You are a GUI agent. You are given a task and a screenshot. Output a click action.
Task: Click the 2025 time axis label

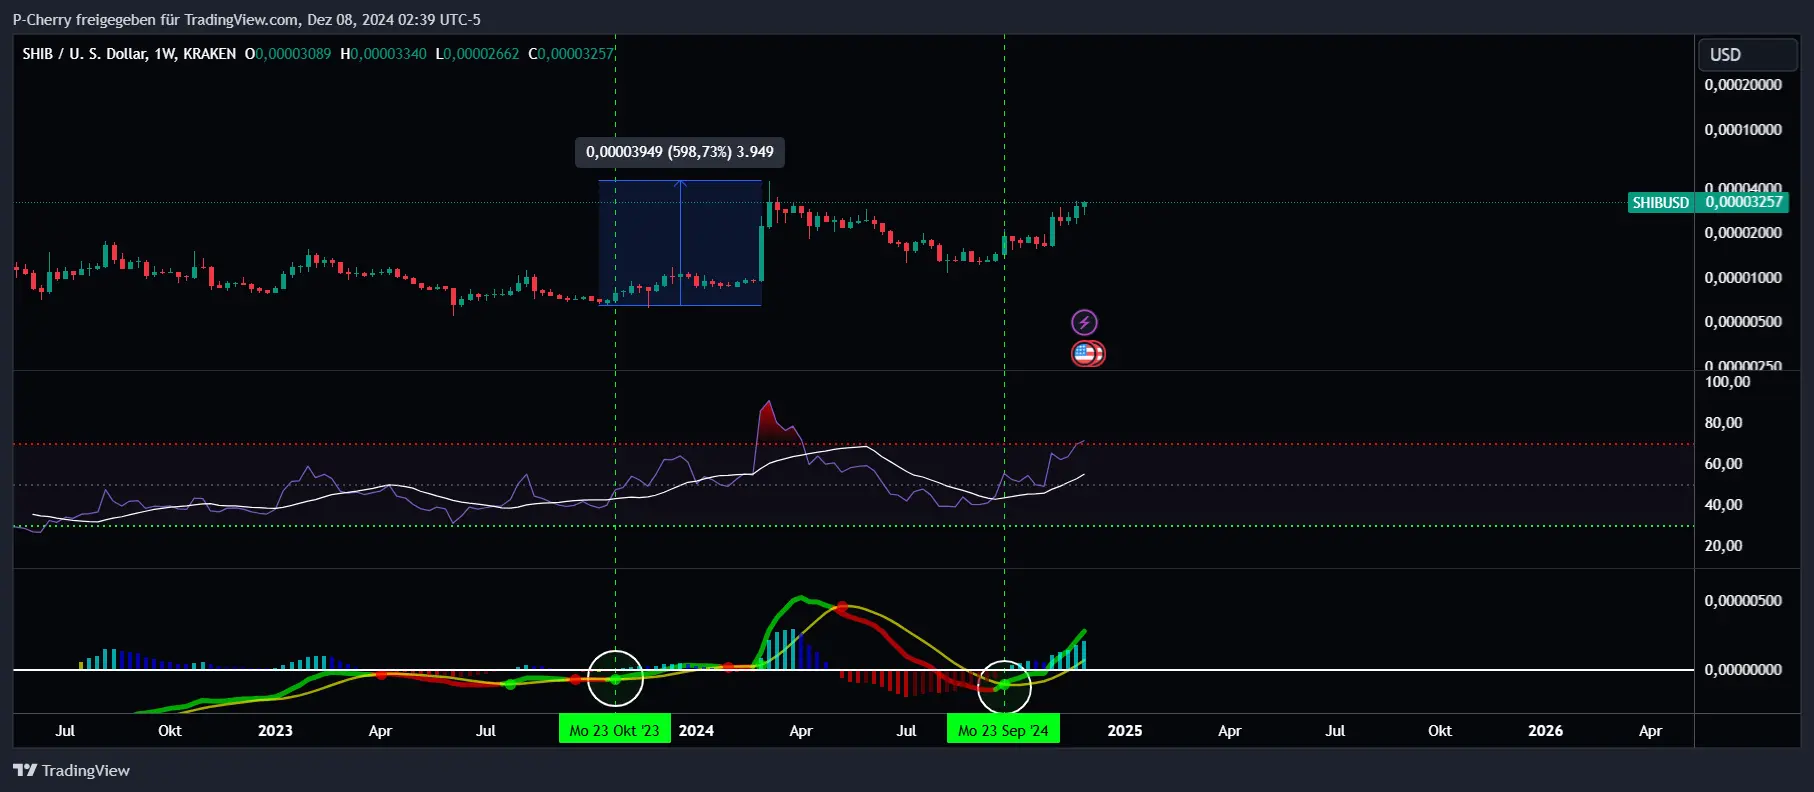(x=1125, y=730)
